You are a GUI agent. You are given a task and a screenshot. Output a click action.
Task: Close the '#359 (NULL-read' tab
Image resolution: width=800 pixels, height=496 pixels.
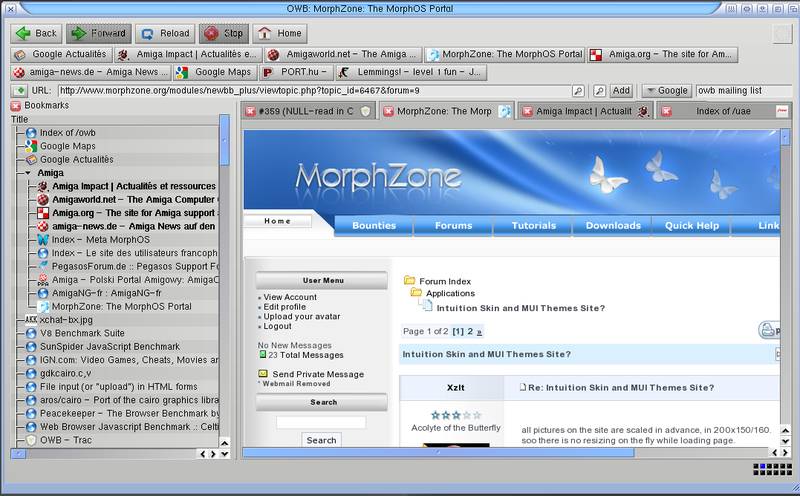250,111
